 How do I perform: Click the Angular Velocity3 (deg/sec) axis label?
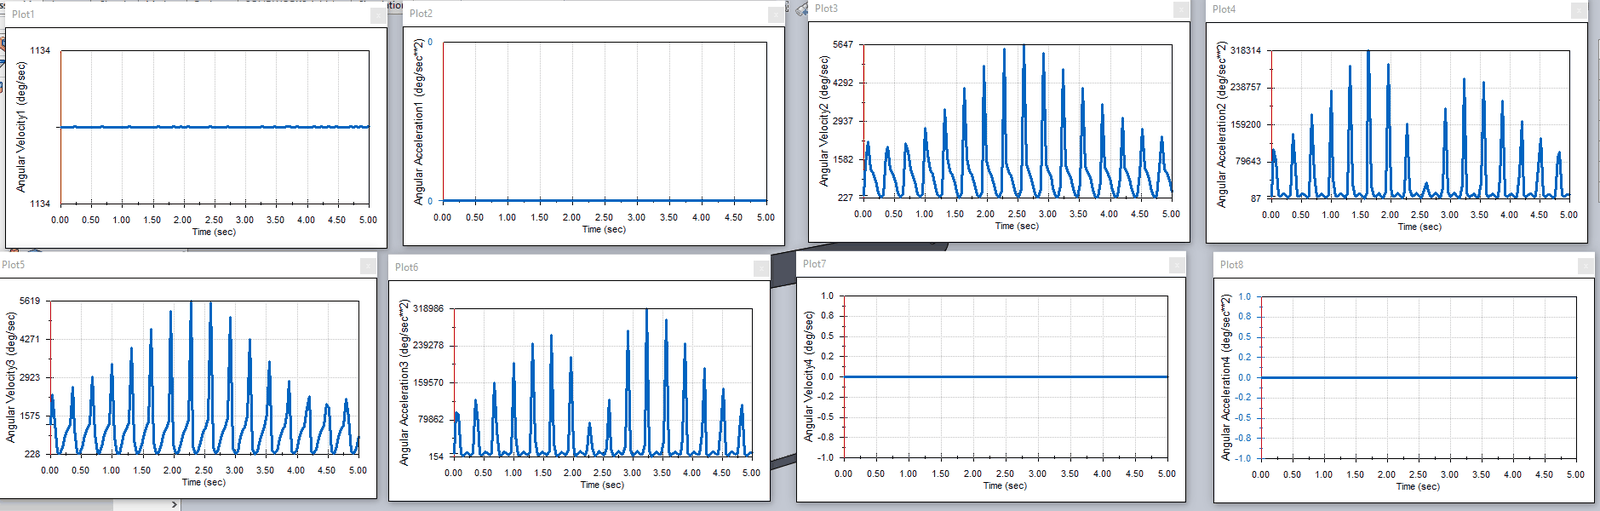pos(11,378)
